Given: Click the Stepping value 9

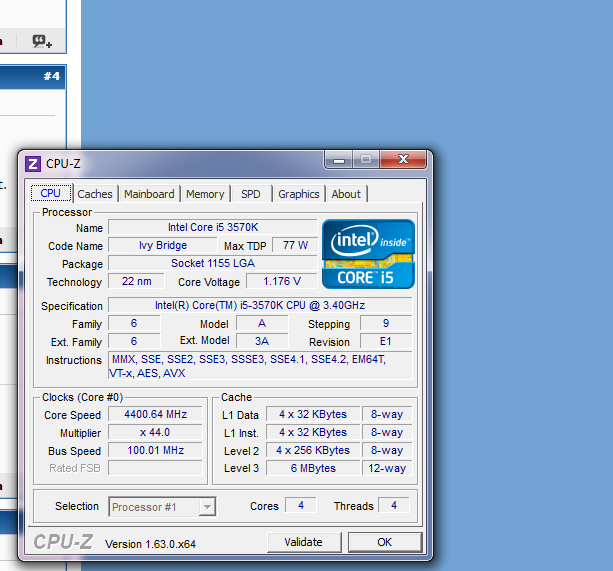Looking at the screenshot, I should click(386, 324).
